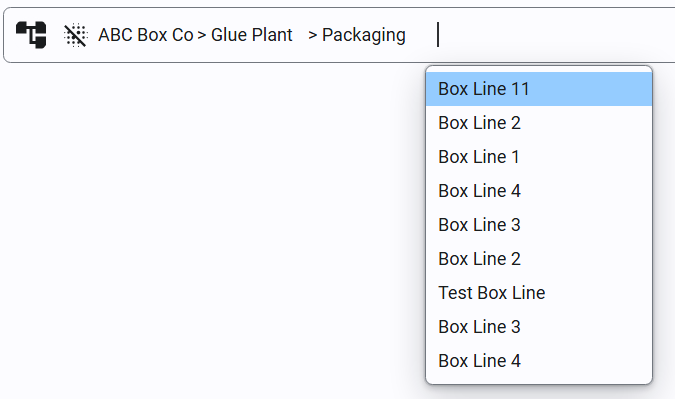
Task: Open the Packaging breadcrumb level
Action: 364,35
